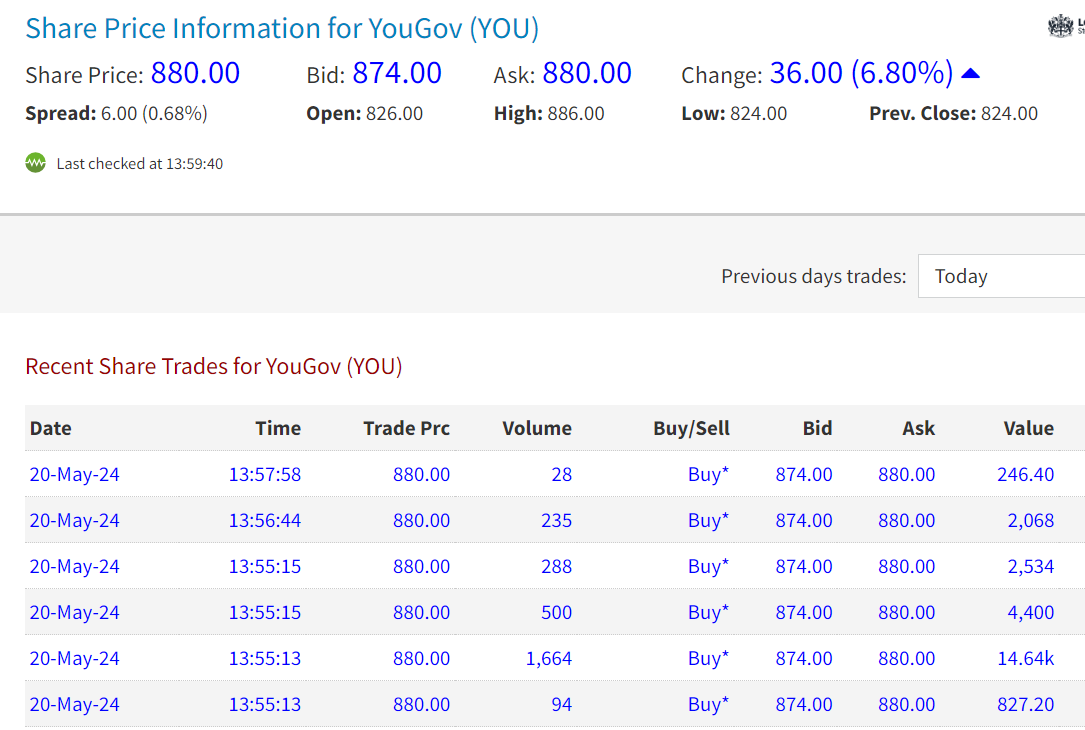Image resolution: width=1085 pixels, height=730 pixels.
Task: Click the trade value 2,534
Action: point(1031,567)
